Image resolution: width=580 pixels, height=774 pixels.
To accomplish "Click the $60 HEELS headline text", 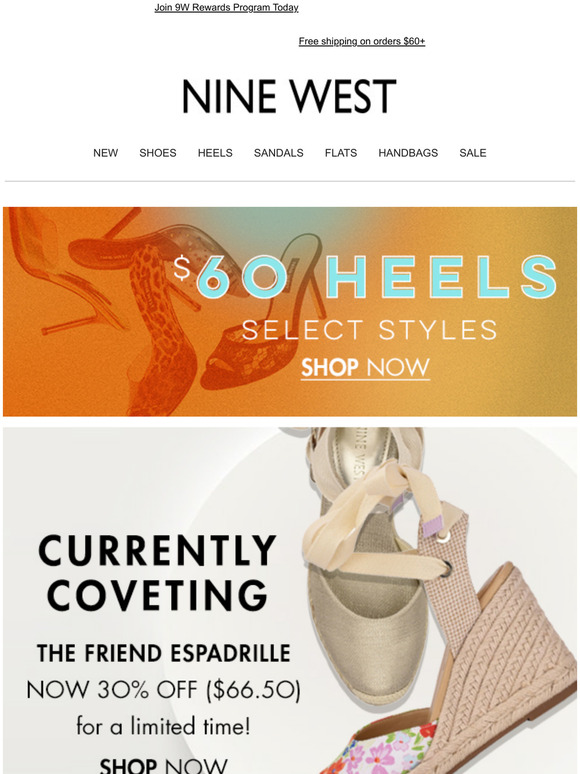I will click(x=365, y=277).
